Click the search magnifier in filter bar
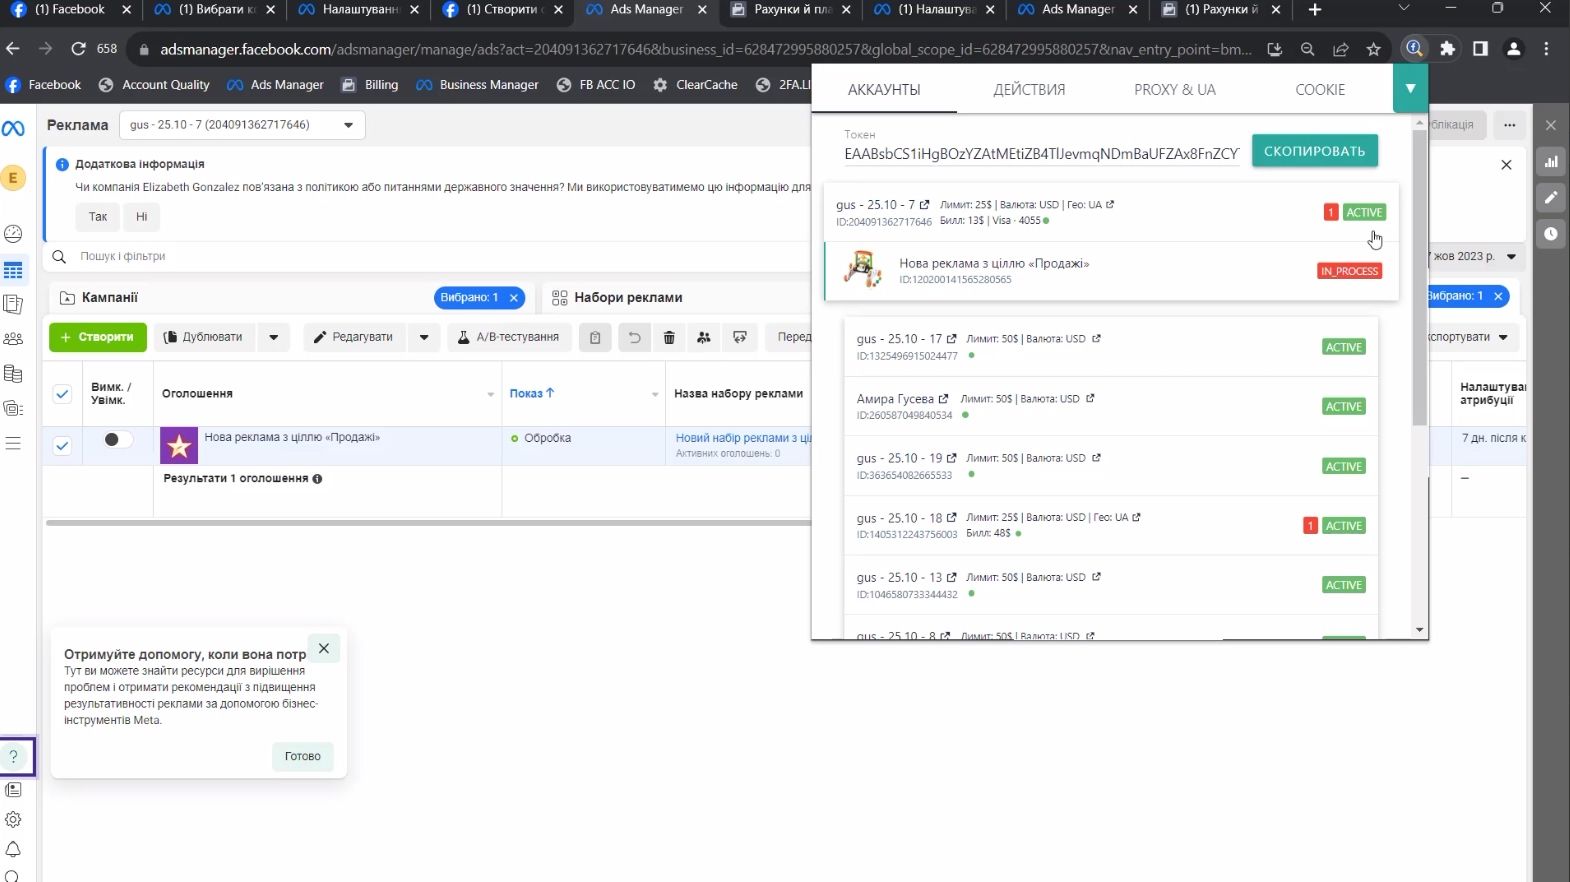Image resolution: width=1570 pixels, height=882 pixels. [59, 256]
